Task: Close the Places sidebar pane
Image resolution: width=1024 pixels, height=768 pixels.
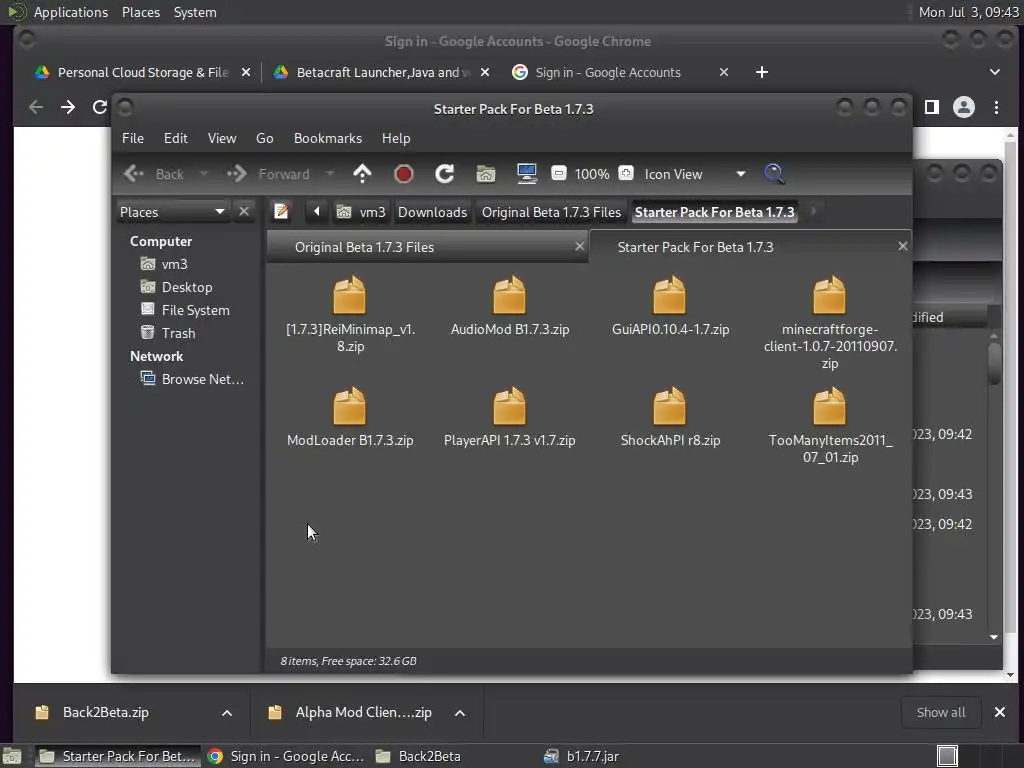Action: tap(244, 212)
